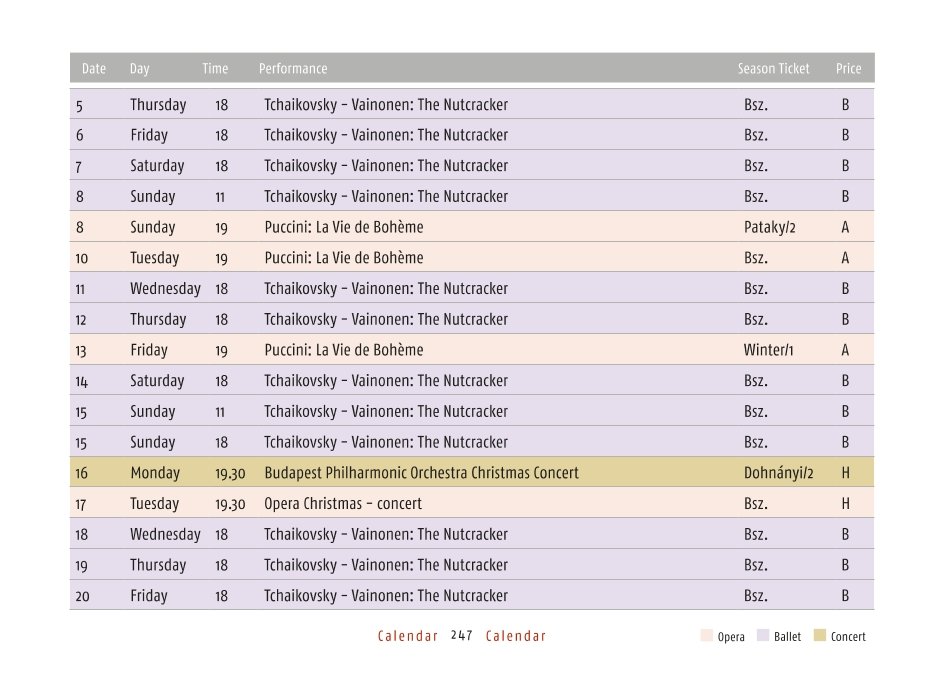Select the Performance column header
The height and width of the screenshot is (679, 944).
click(293, 69)
